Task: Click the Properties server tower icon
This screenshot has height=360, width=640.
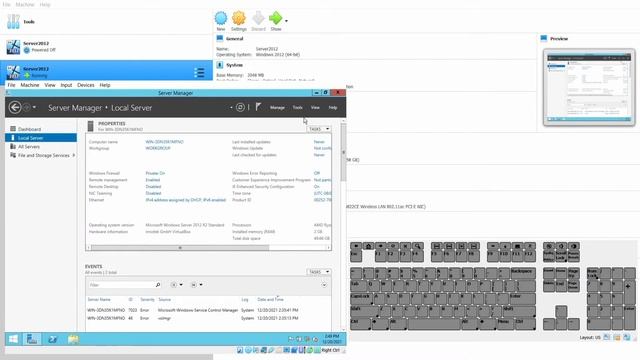Action: click(x=91, y=126)
